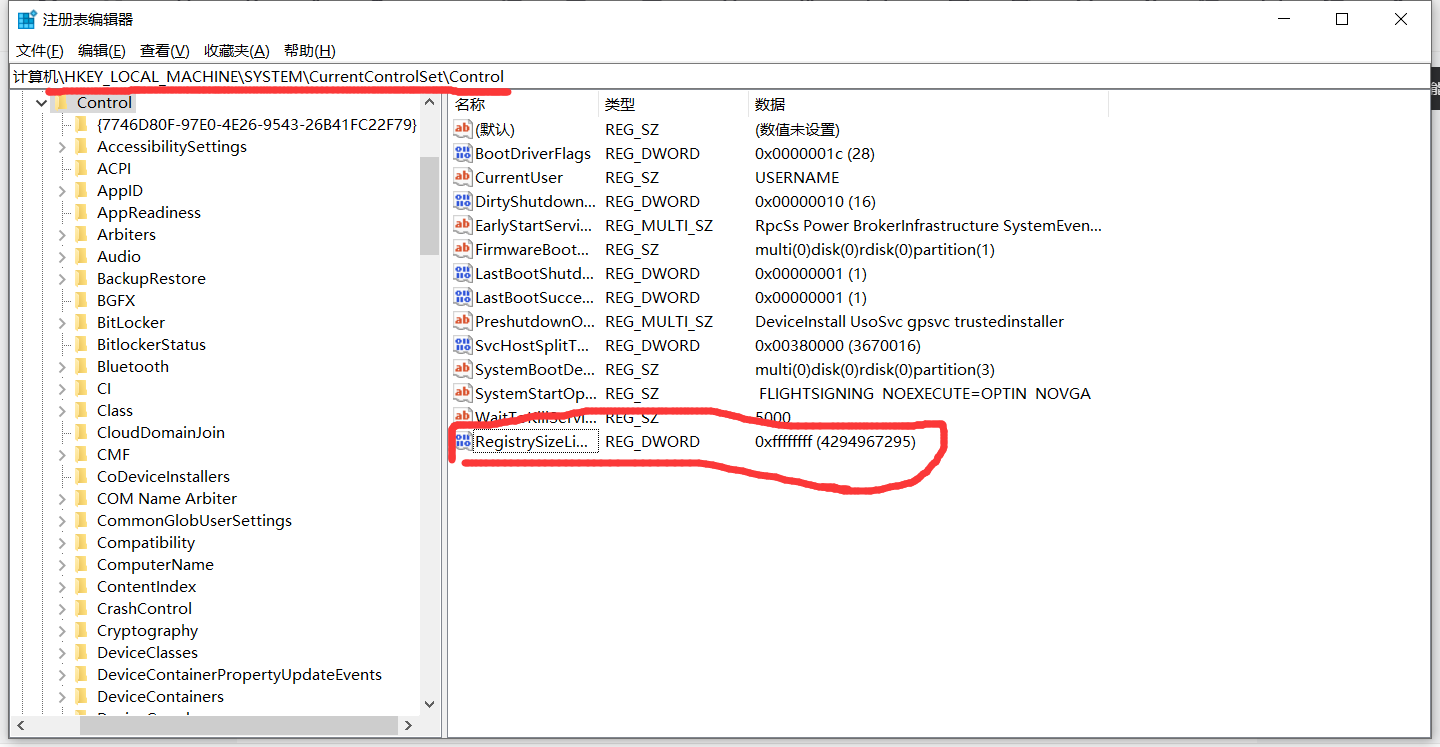Click the ab icon next to (默认) value
This screenshot has width=1440, height=747.
pyautogui.click(x=463, y=129)
